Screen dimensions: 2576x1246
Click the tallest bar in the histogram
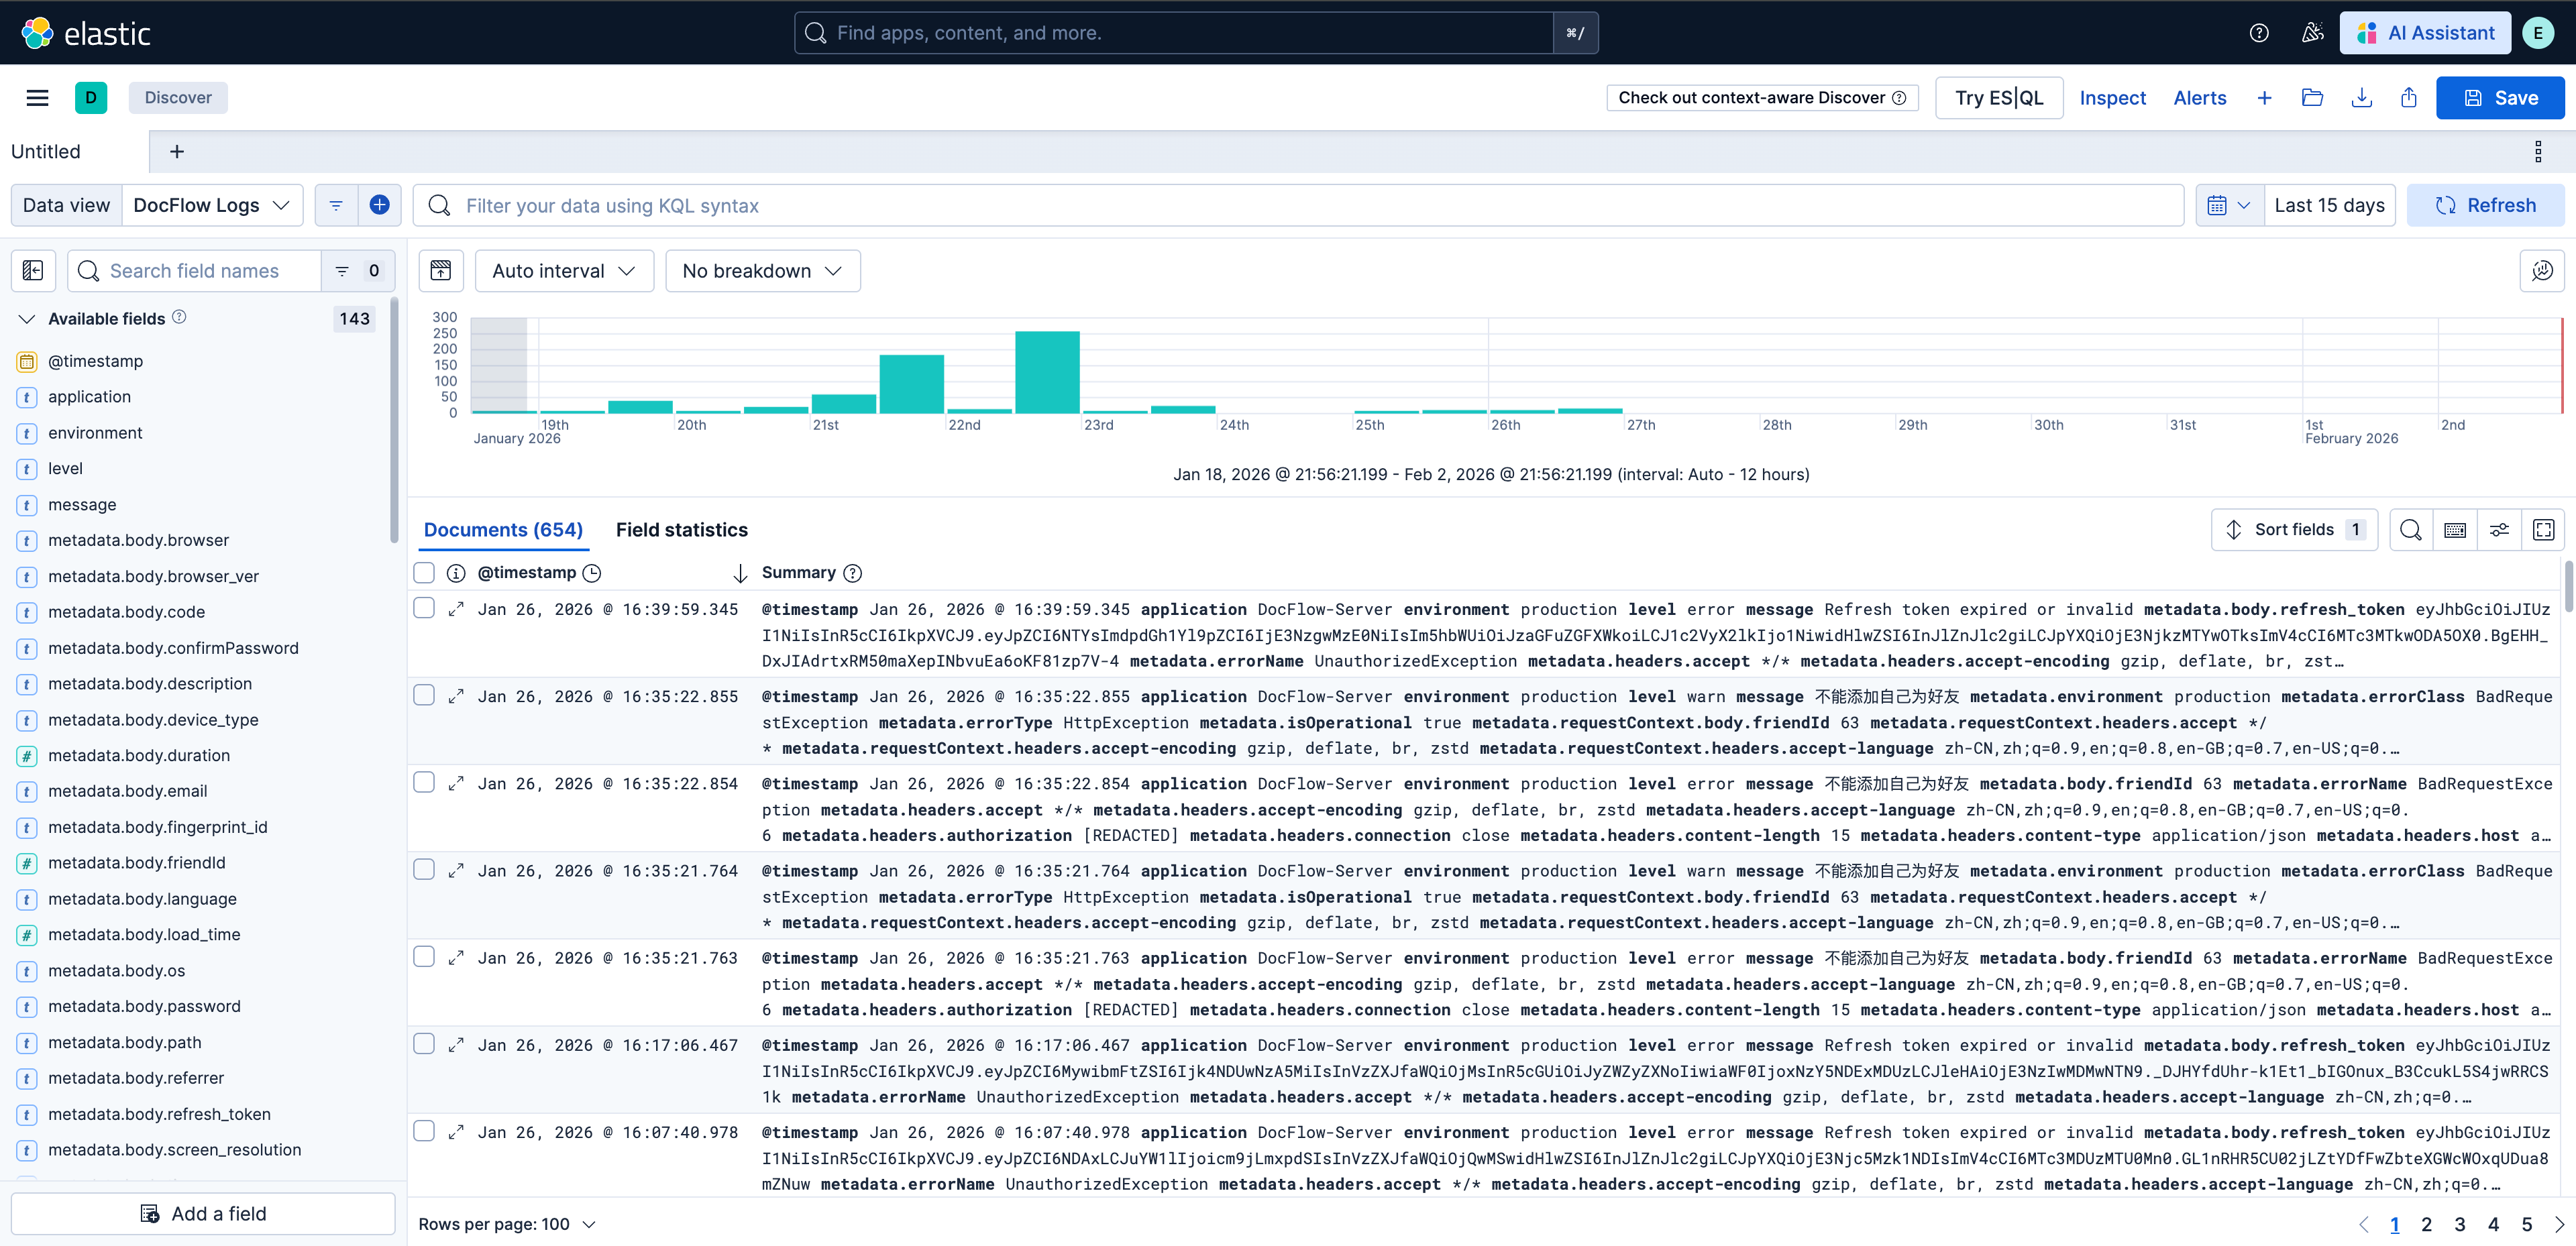[x=1047, y=371]
